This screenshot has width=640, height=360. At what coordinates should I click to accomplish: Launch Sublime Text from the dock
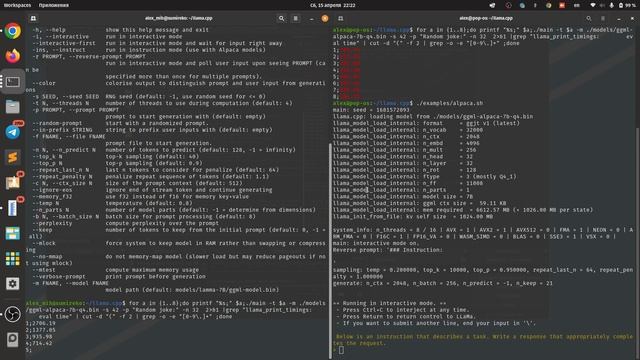point(13,157)
